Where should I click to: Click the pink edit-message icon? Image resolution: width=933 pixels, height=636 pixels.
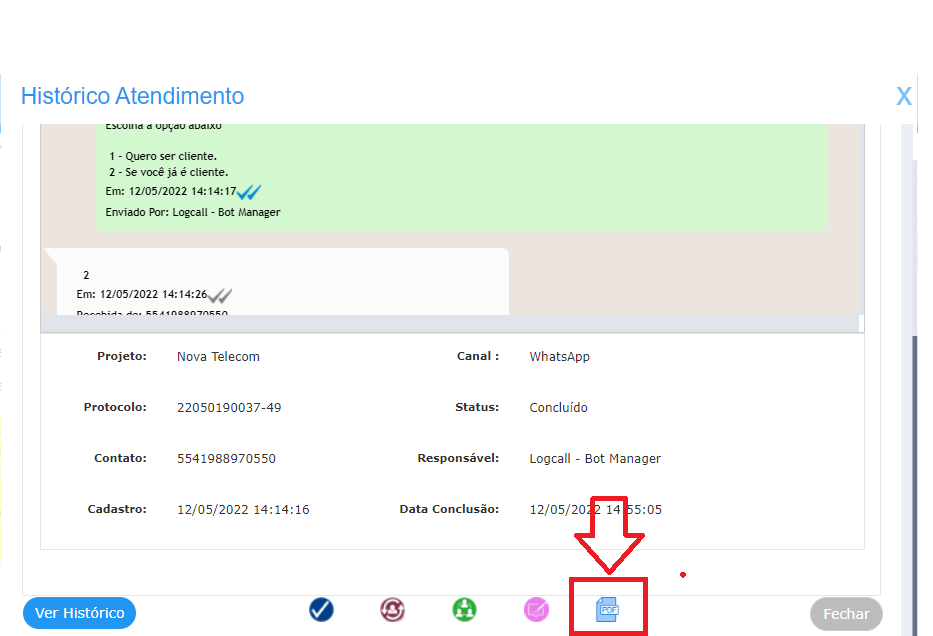point(536,610)
